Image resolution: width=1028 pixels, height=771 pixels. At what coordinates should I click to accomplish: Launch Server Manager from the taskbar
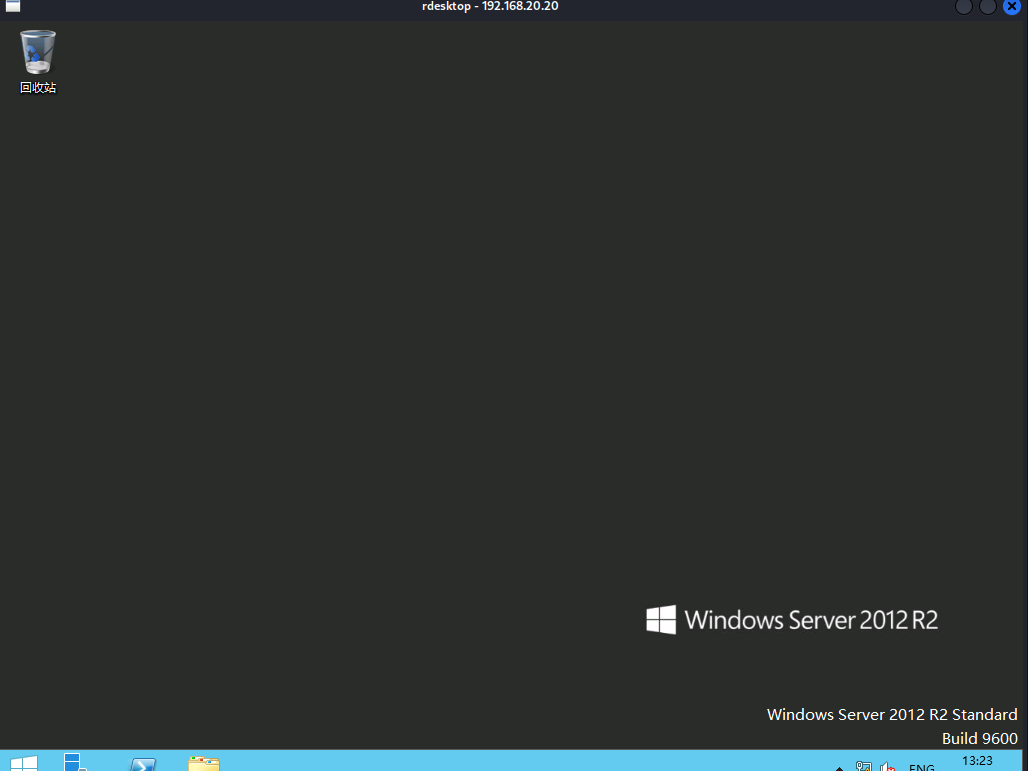pyautogui.click(x=75, y=762)
